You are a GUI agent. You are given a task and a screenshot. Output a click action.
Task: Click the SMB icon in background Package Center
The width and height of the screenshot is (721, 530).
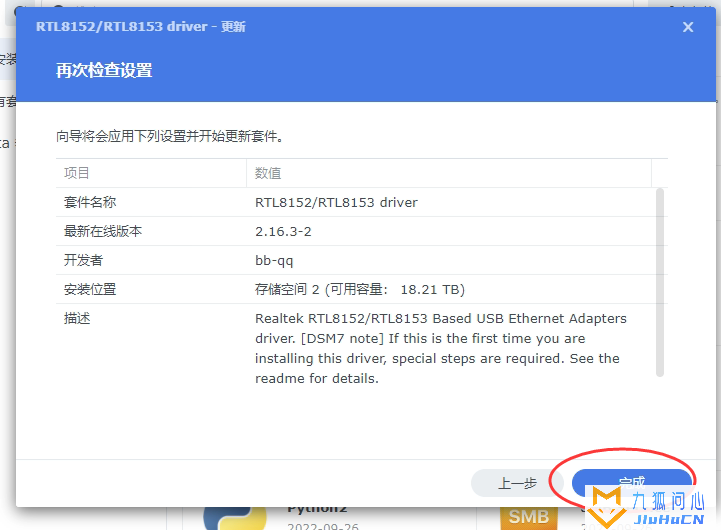pyautogui.click(x=529, y=518)
